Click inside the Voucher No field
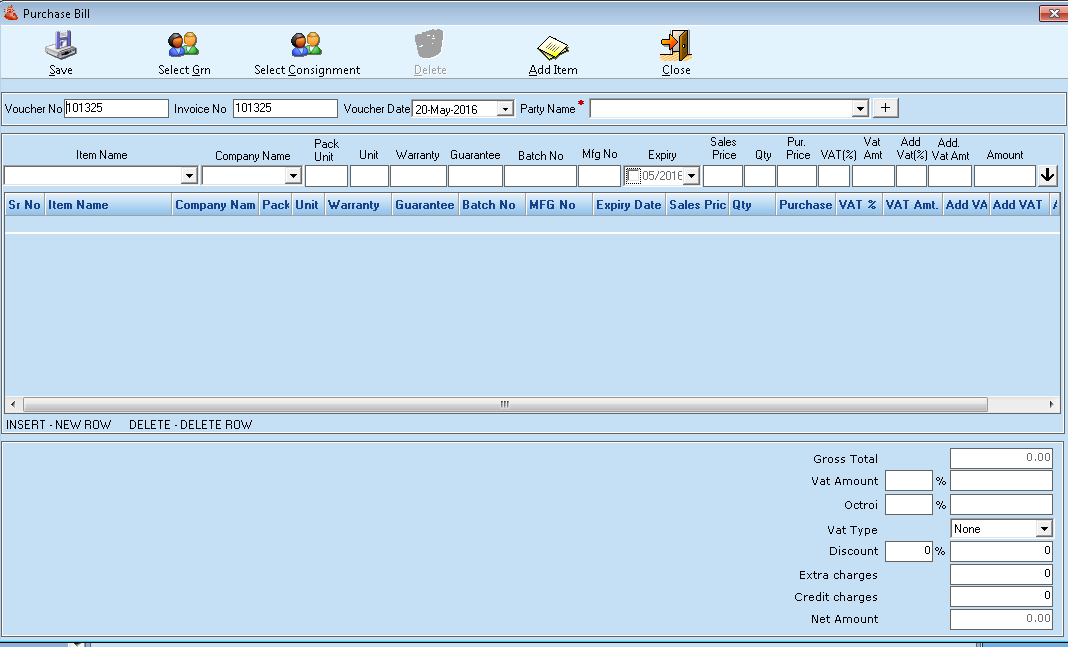The height and width of the screenshot is (647, 1068). (x=115, y=108)
